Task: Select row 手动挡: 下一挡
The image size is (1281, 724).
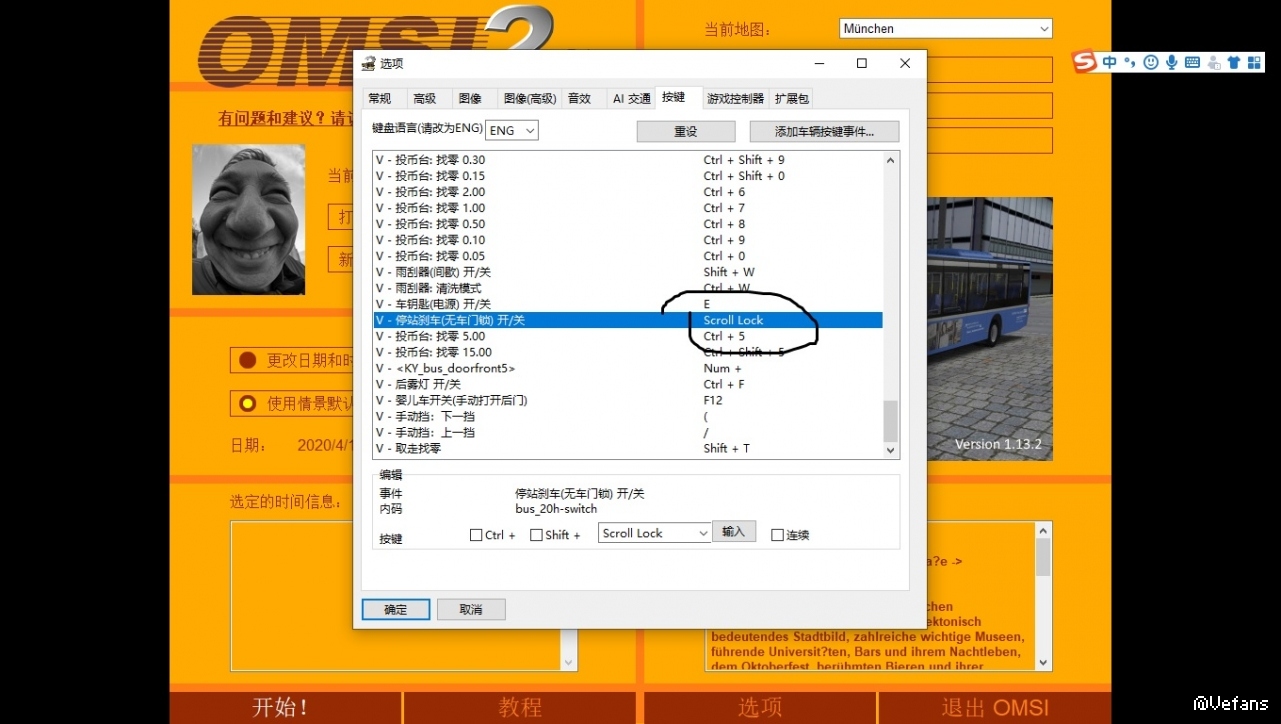Action: [x=628, y=416]
